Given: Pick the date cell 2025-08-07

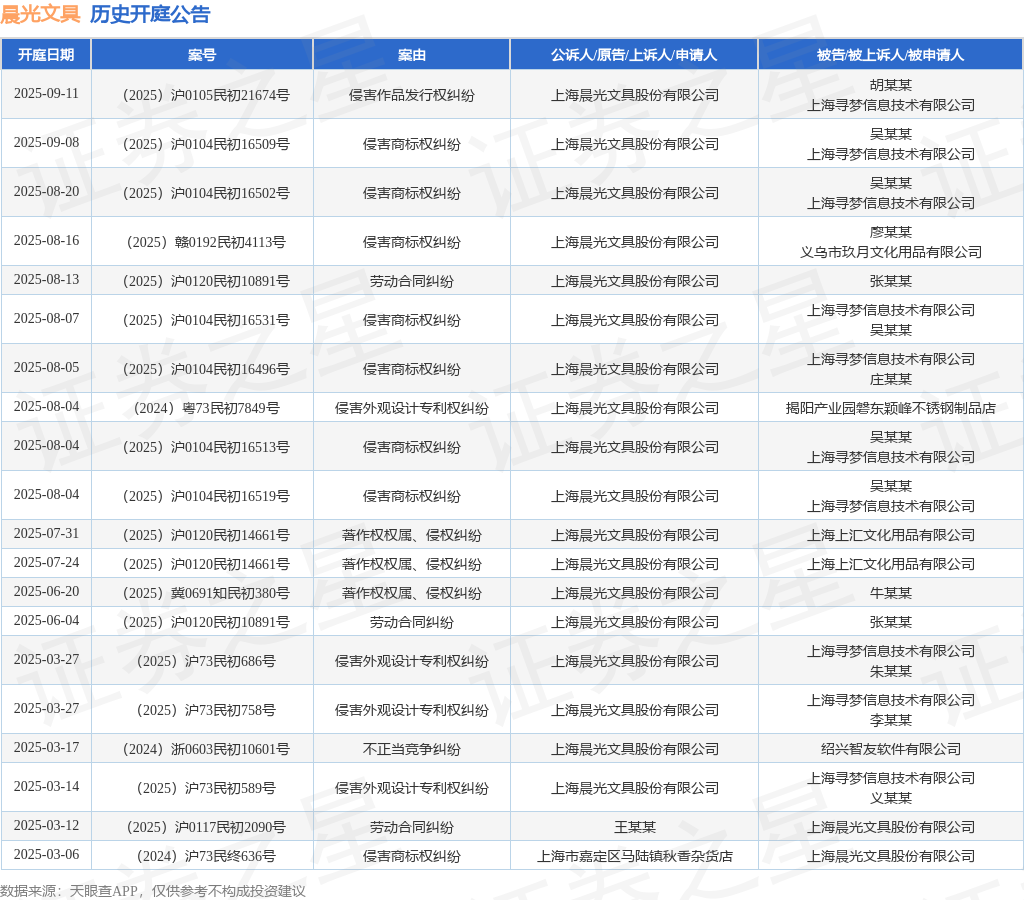Looking at the screenshot, I should click(46, 319).
